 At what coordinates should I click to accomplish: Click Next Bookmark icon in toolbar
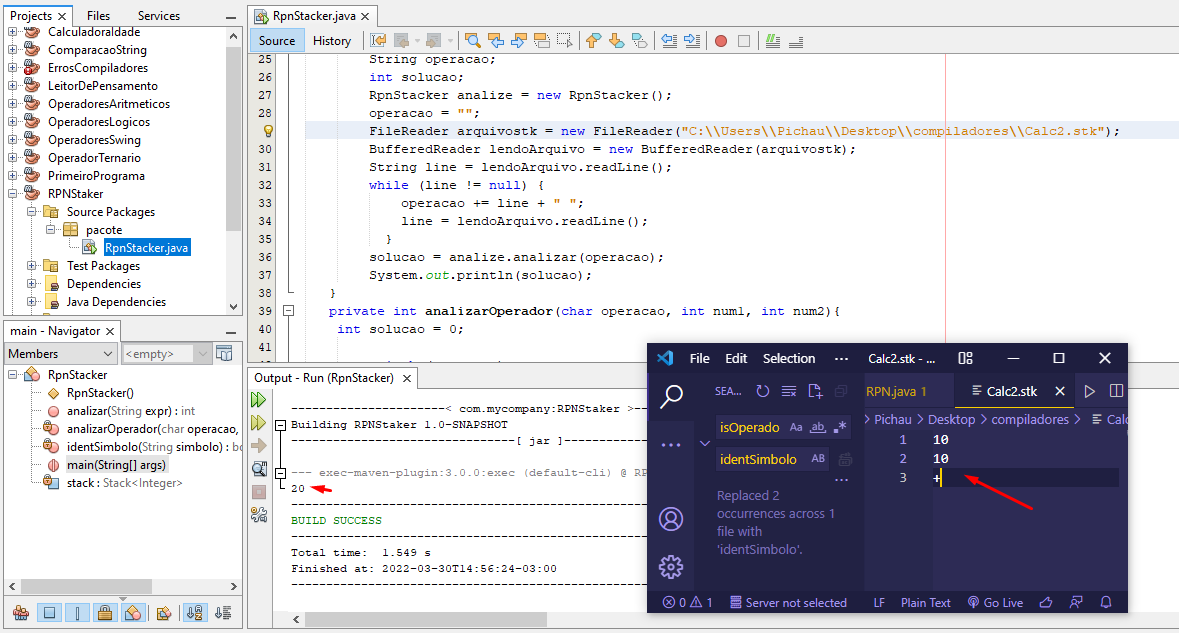[x=617, y=41]
